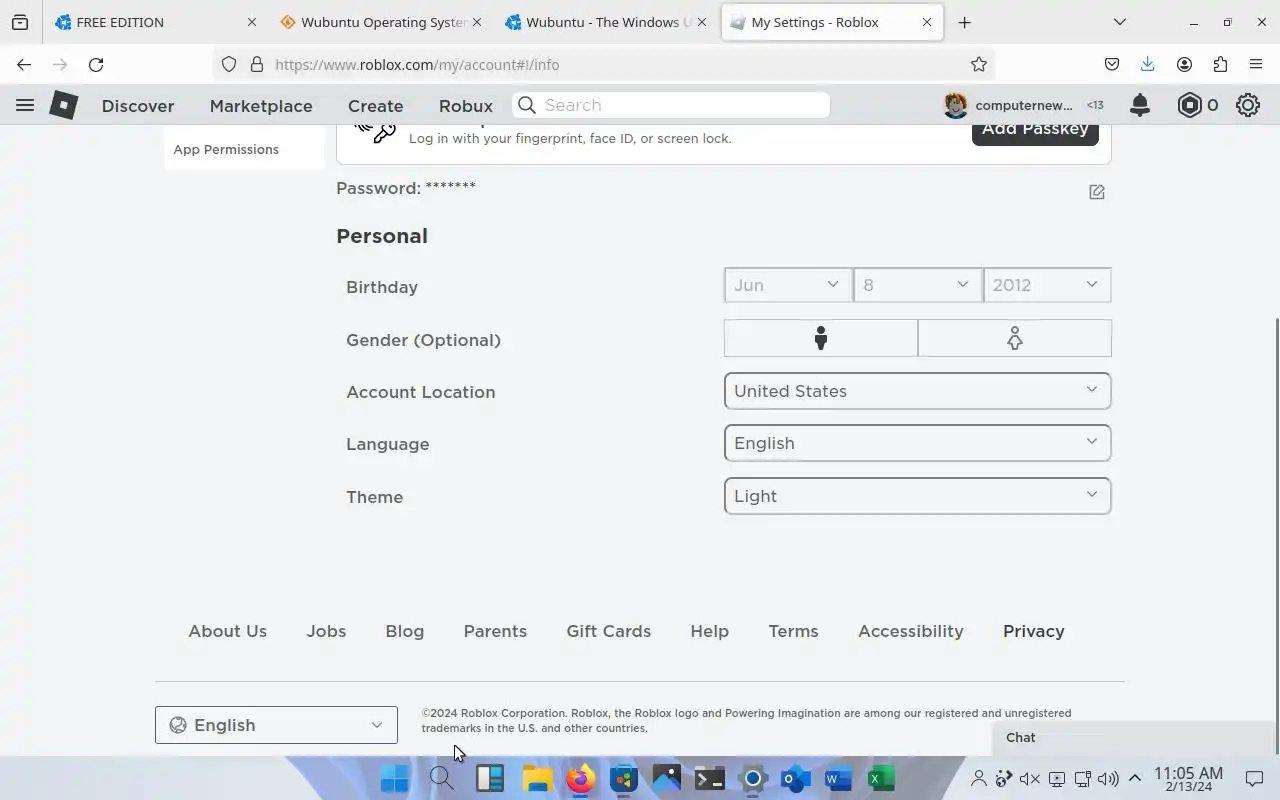Open the Chat panel bar
The height and width of the screenshot is (800, 1280).
(x=1132, y=738)
